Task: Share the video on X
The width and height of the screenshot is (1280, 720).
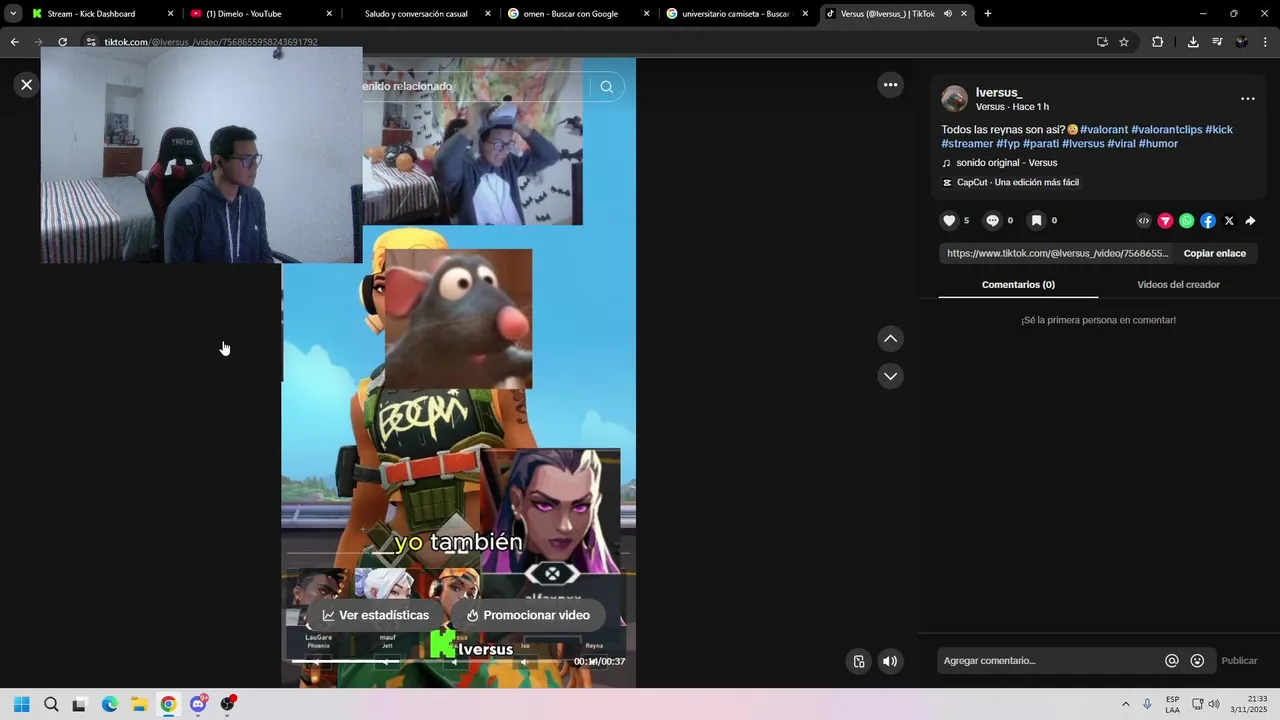Action: point(1229,221)
